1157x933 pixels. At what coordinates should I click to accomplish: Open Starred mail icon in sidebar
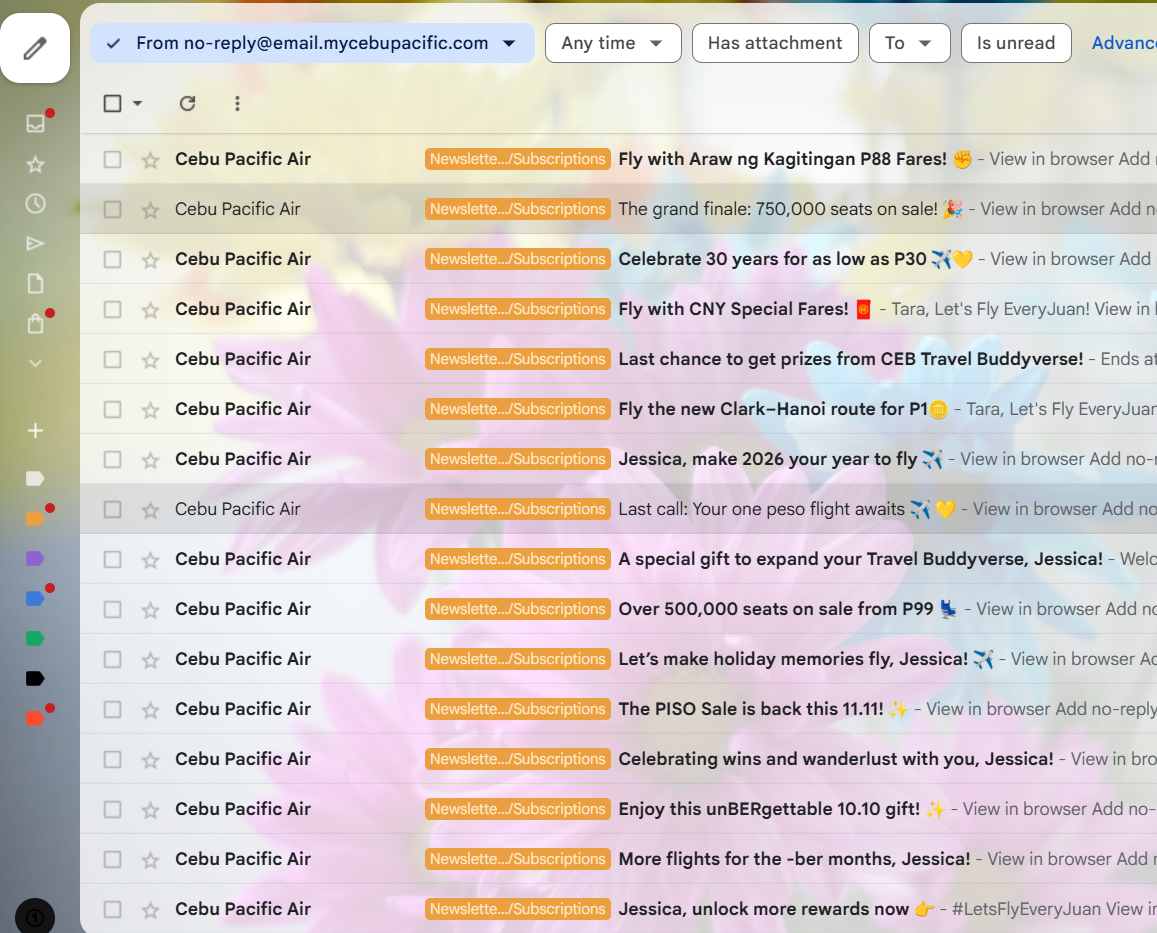tap(35, 164)
